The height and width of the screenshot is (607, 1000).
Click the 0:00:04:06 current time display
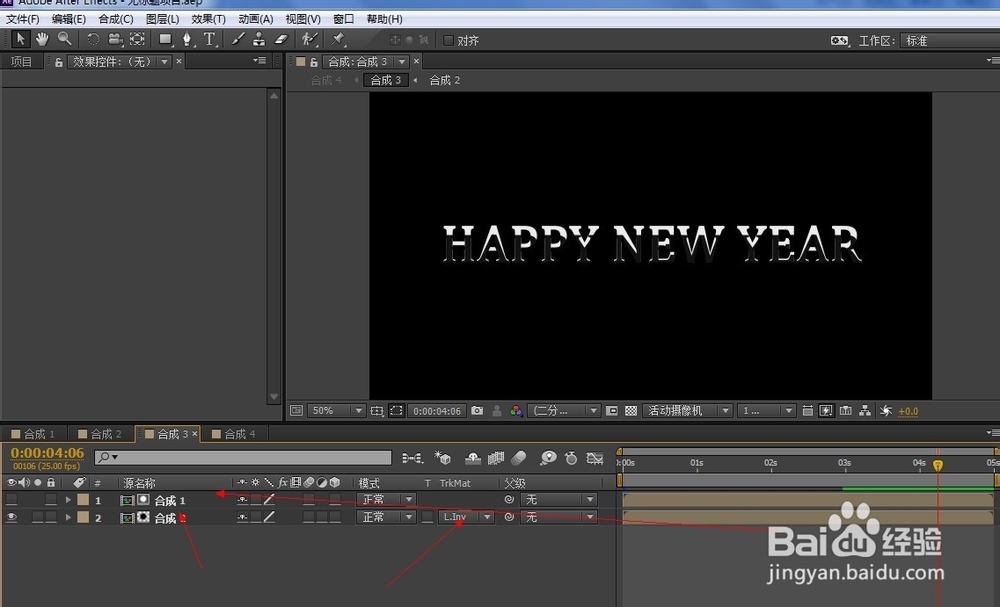coord(47,453)
